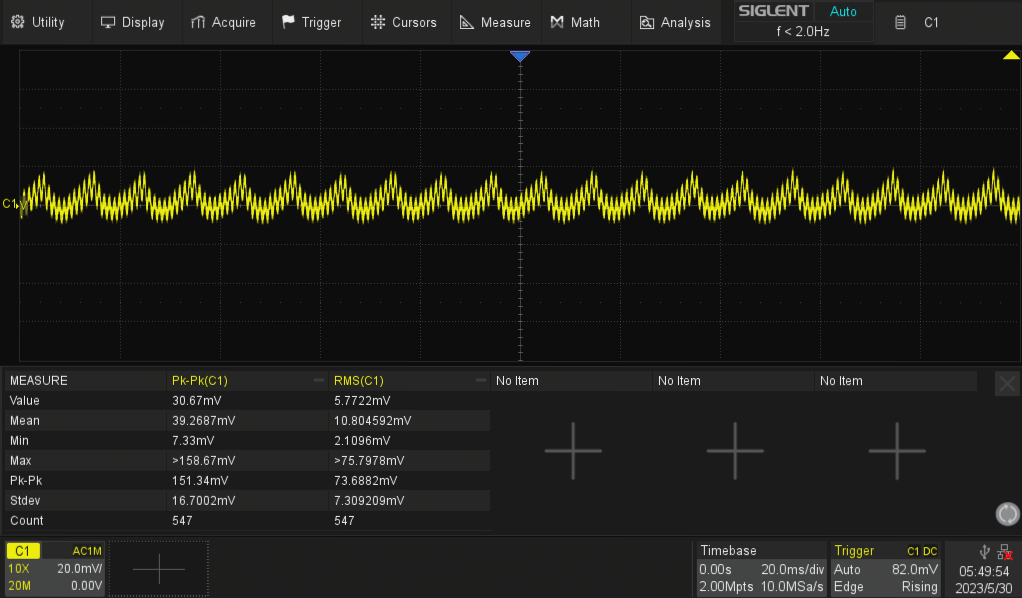1022x598 pixels.
Task: Open the Cursors tool
Action: tap(404, 21)
